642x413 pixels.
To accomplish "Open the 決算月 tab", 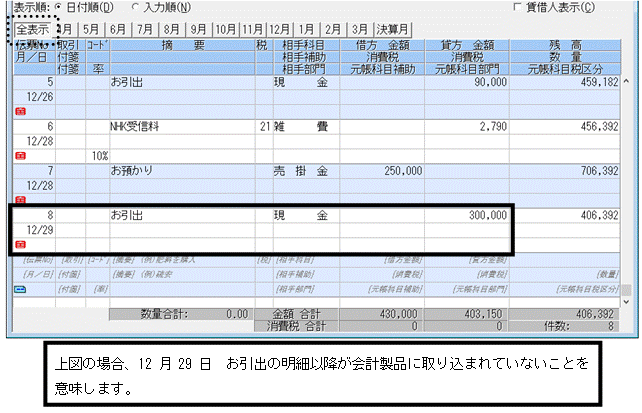I will pos(392,29).
